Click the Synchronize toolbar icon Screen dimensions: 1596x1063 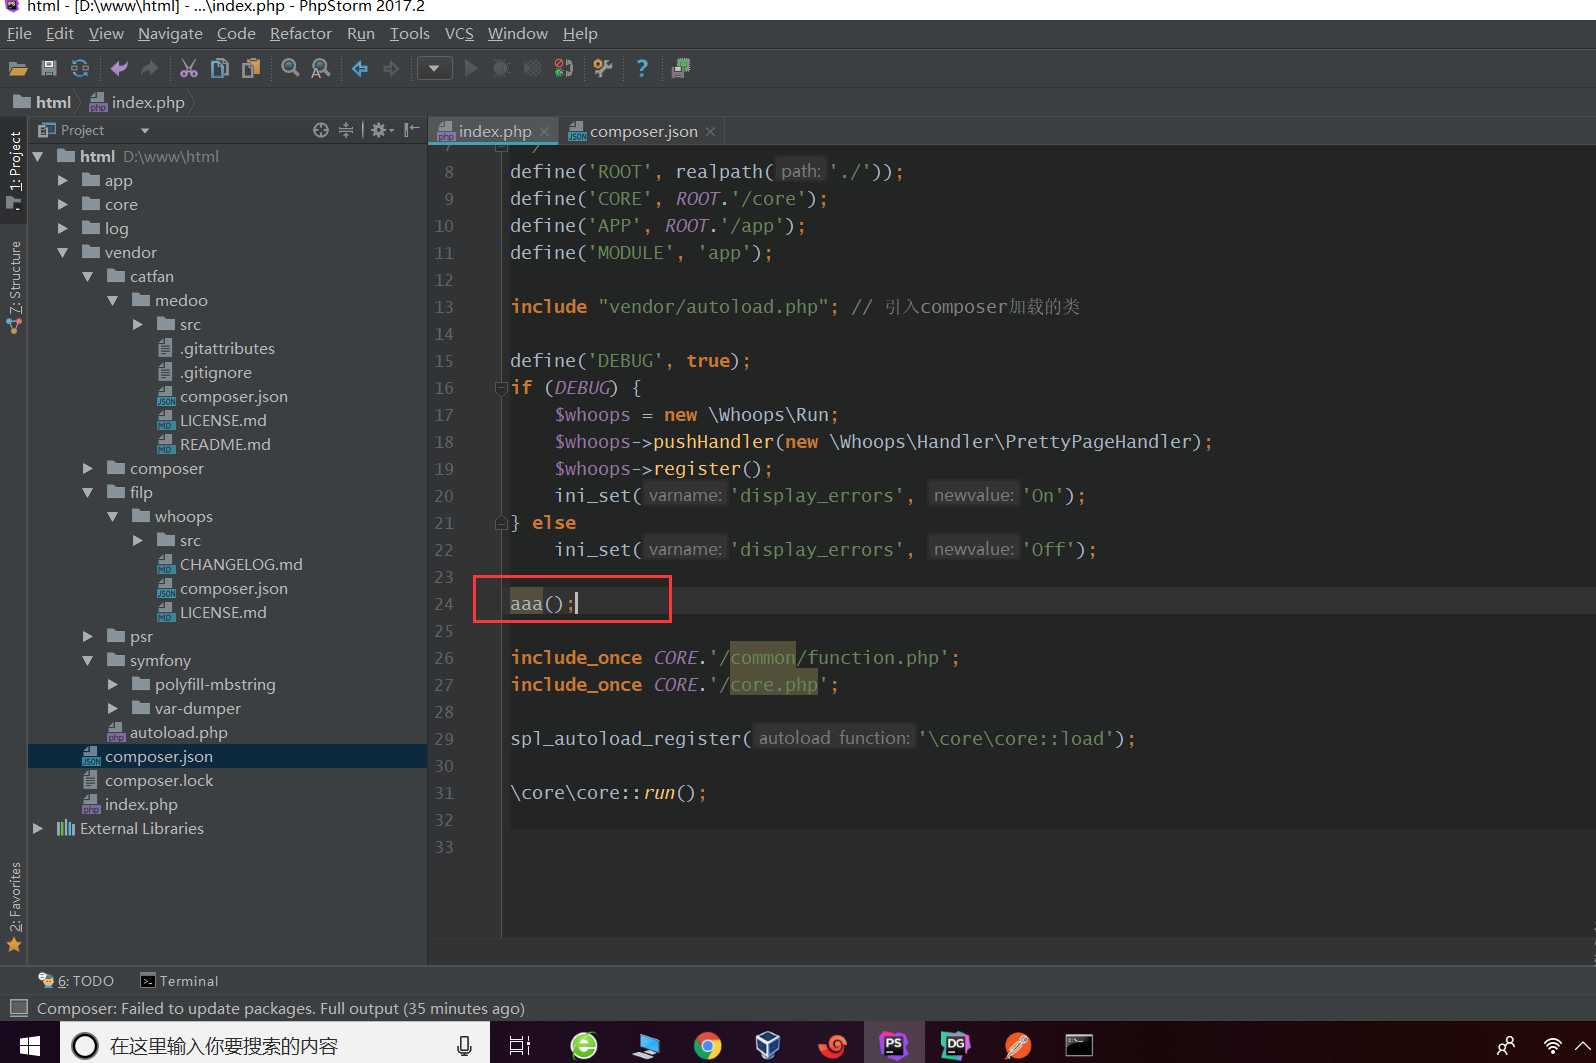(80, 68)
